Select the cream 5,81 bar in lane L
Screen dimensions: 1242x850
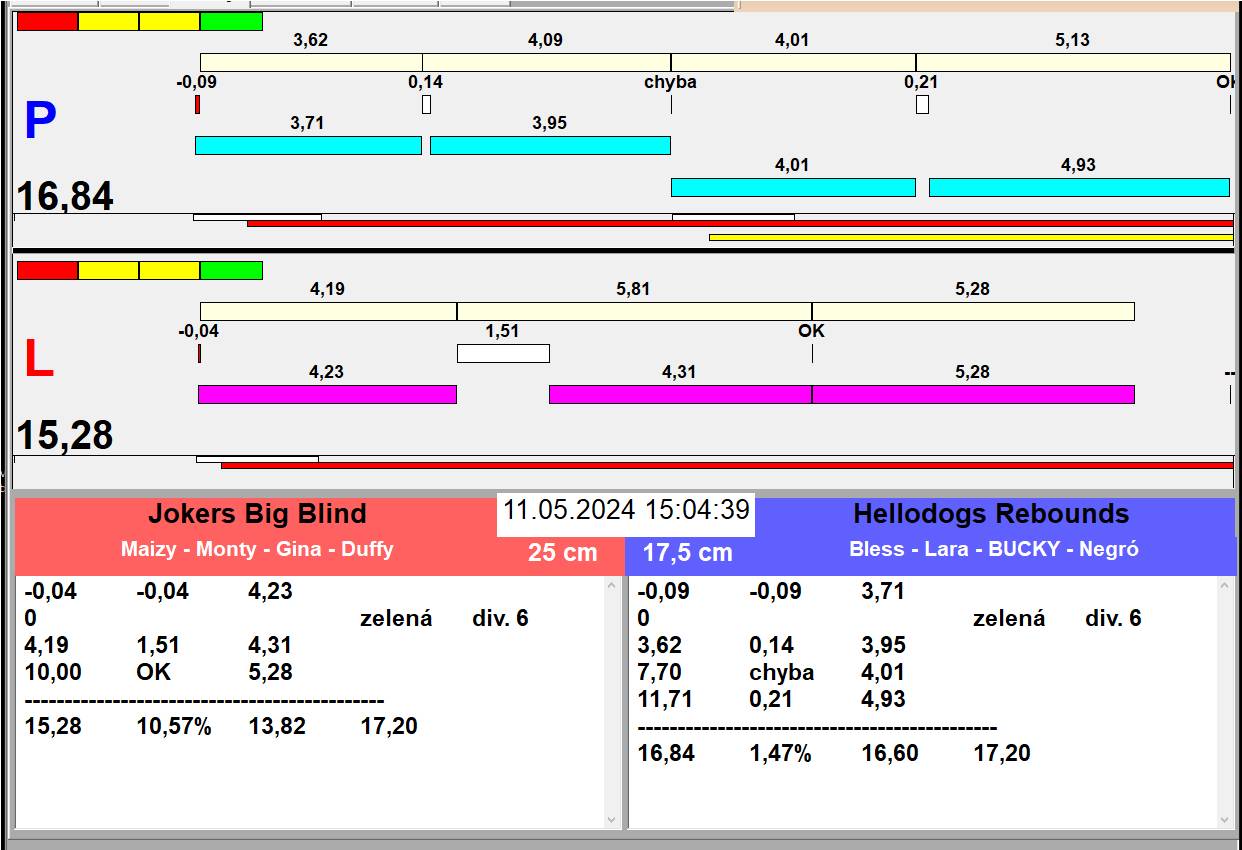[634, 311]
